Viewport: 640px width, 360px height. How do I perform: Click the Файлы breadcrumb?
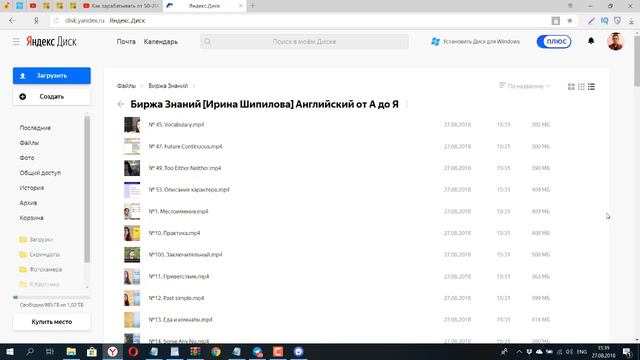click(x=126, y=86)
